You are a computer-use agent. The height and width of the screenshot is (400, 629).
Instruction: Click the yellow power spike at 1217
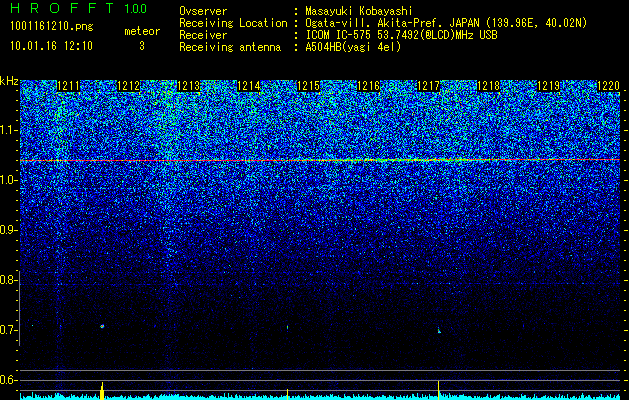pos(438,390)
